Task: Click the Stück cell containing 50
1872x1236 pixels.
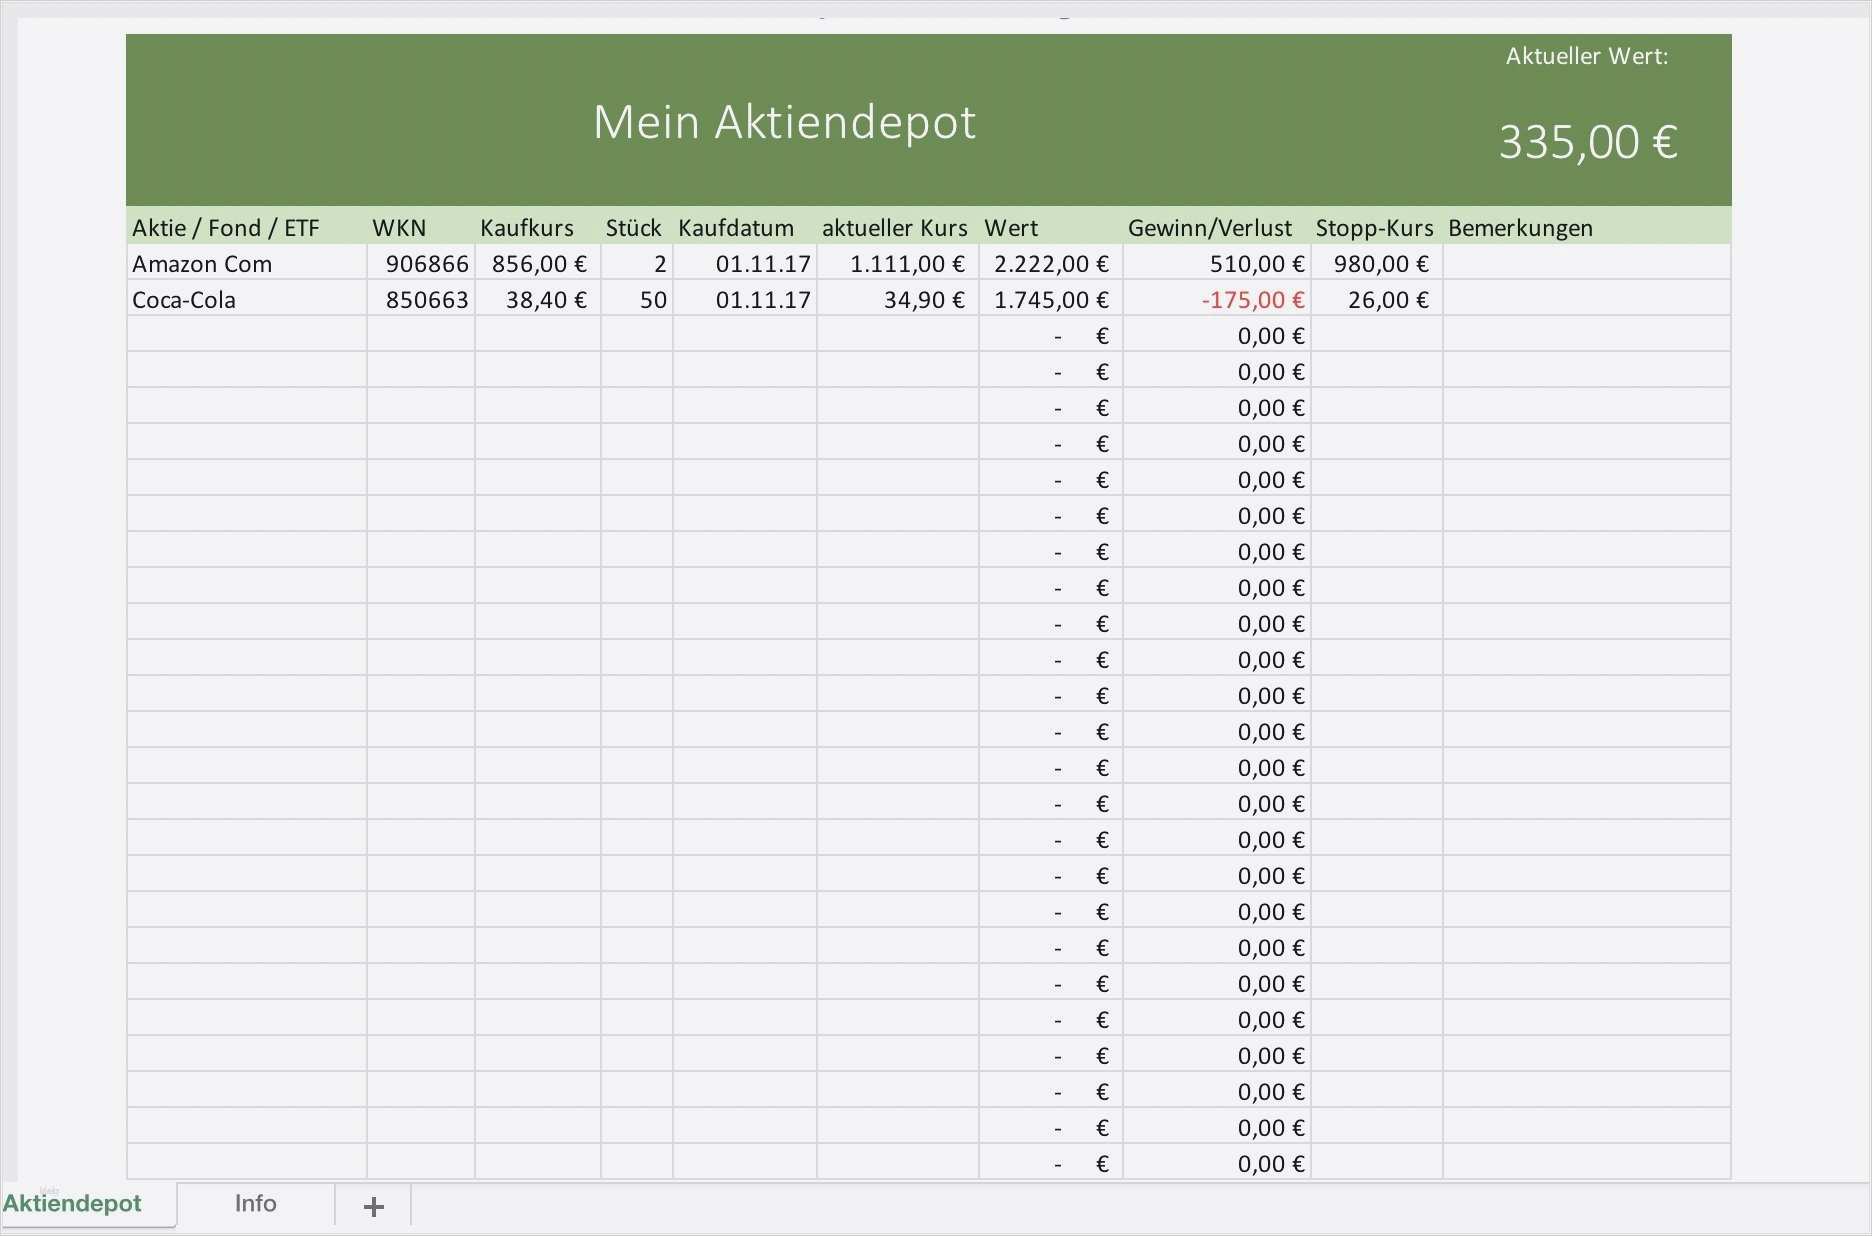Action: [637, 300]
